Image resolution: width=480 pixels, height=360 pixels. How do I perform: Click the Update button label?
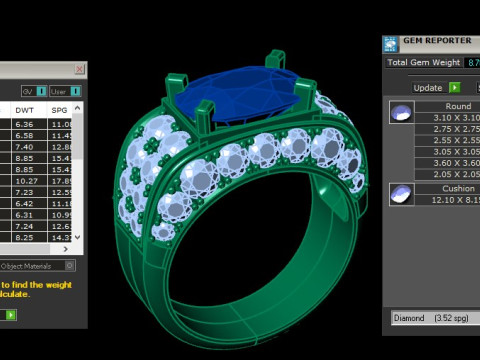428,88
